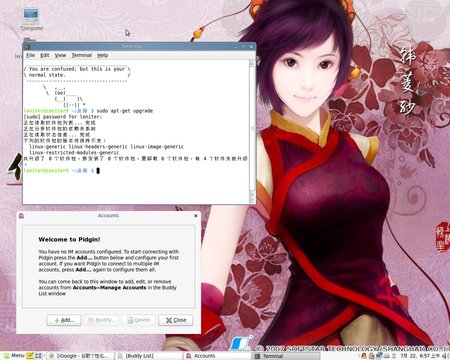Screen dimensions: 450x360
Task: Open the File menu in Terminal
Action: [x=30, y=55]
